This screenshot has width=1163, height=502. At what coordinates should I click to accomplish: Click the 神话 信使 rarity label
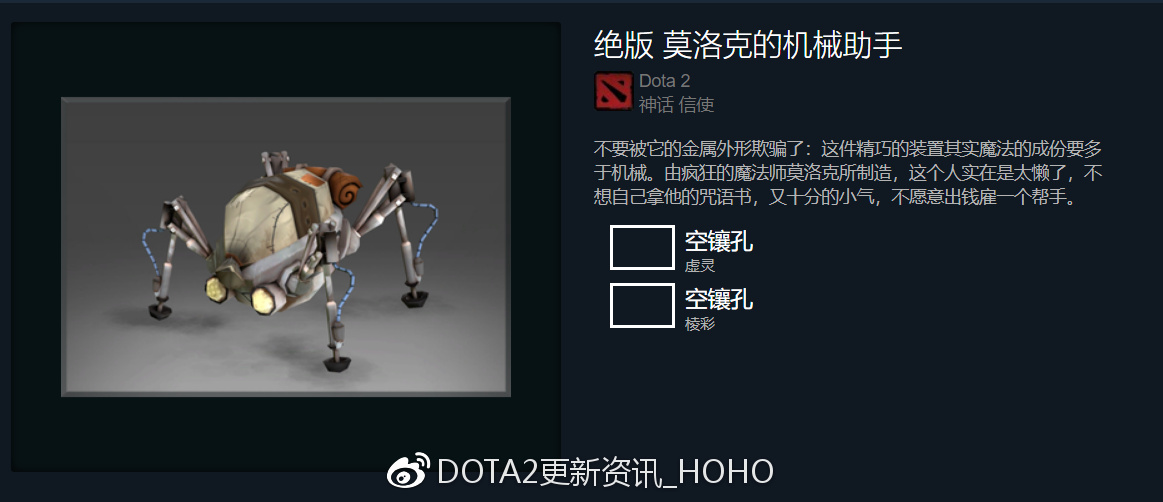coord(676,105)
